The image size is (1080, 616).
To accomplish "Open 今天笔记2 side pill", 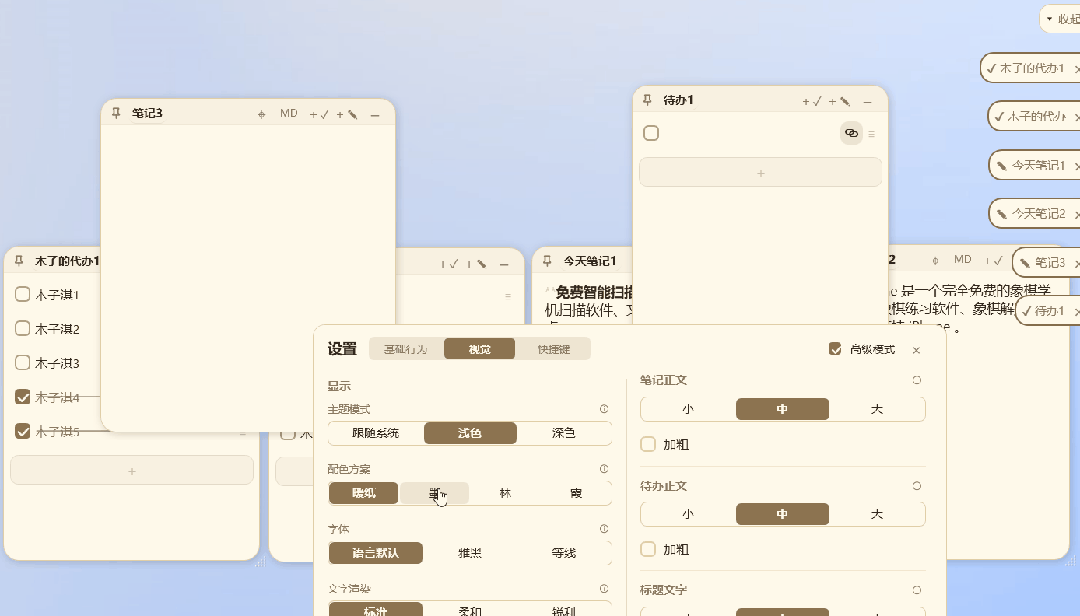I will 1035,214.
